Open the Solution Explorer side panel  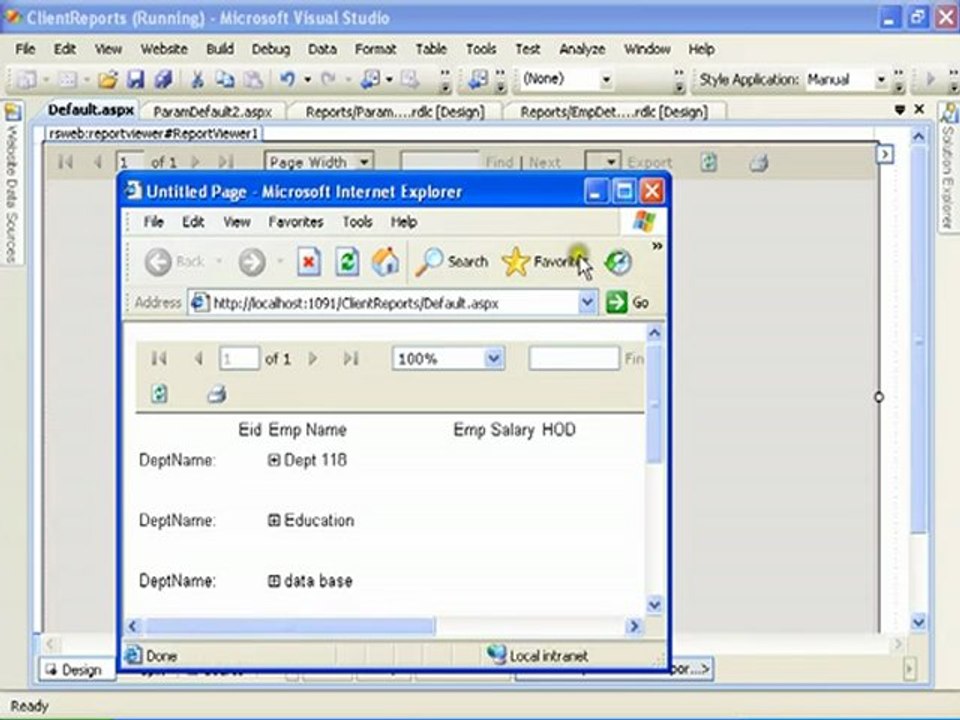point(948,167)
